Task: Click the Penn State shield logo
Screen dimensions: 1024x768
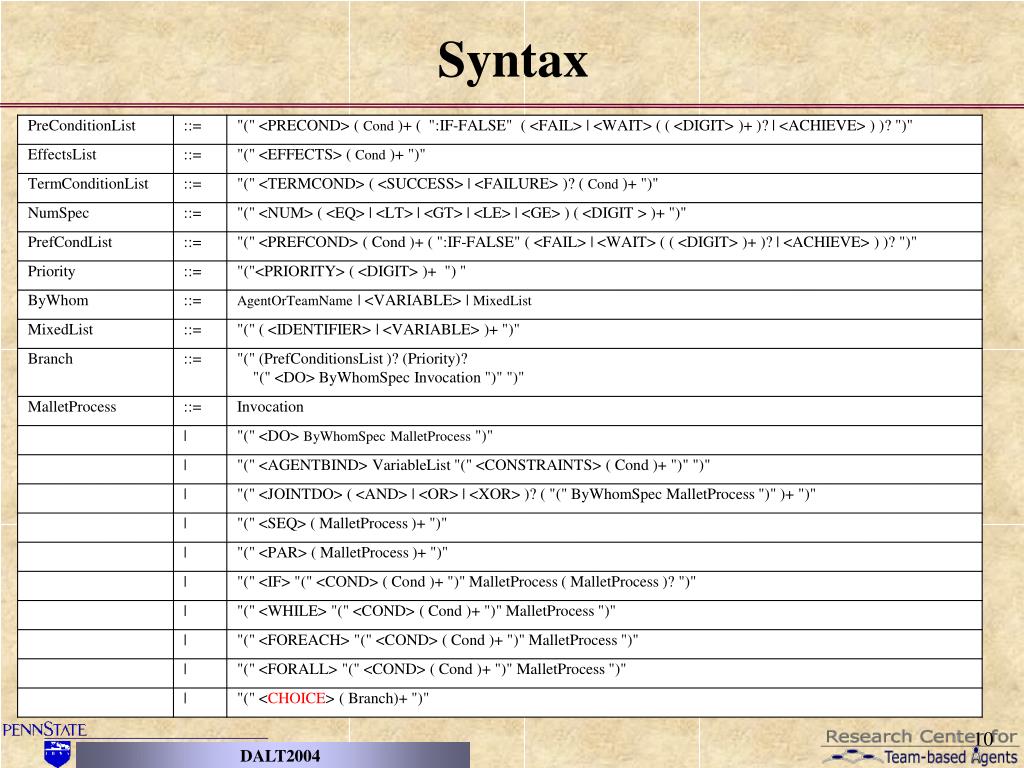Action: [x=57, y=754]
